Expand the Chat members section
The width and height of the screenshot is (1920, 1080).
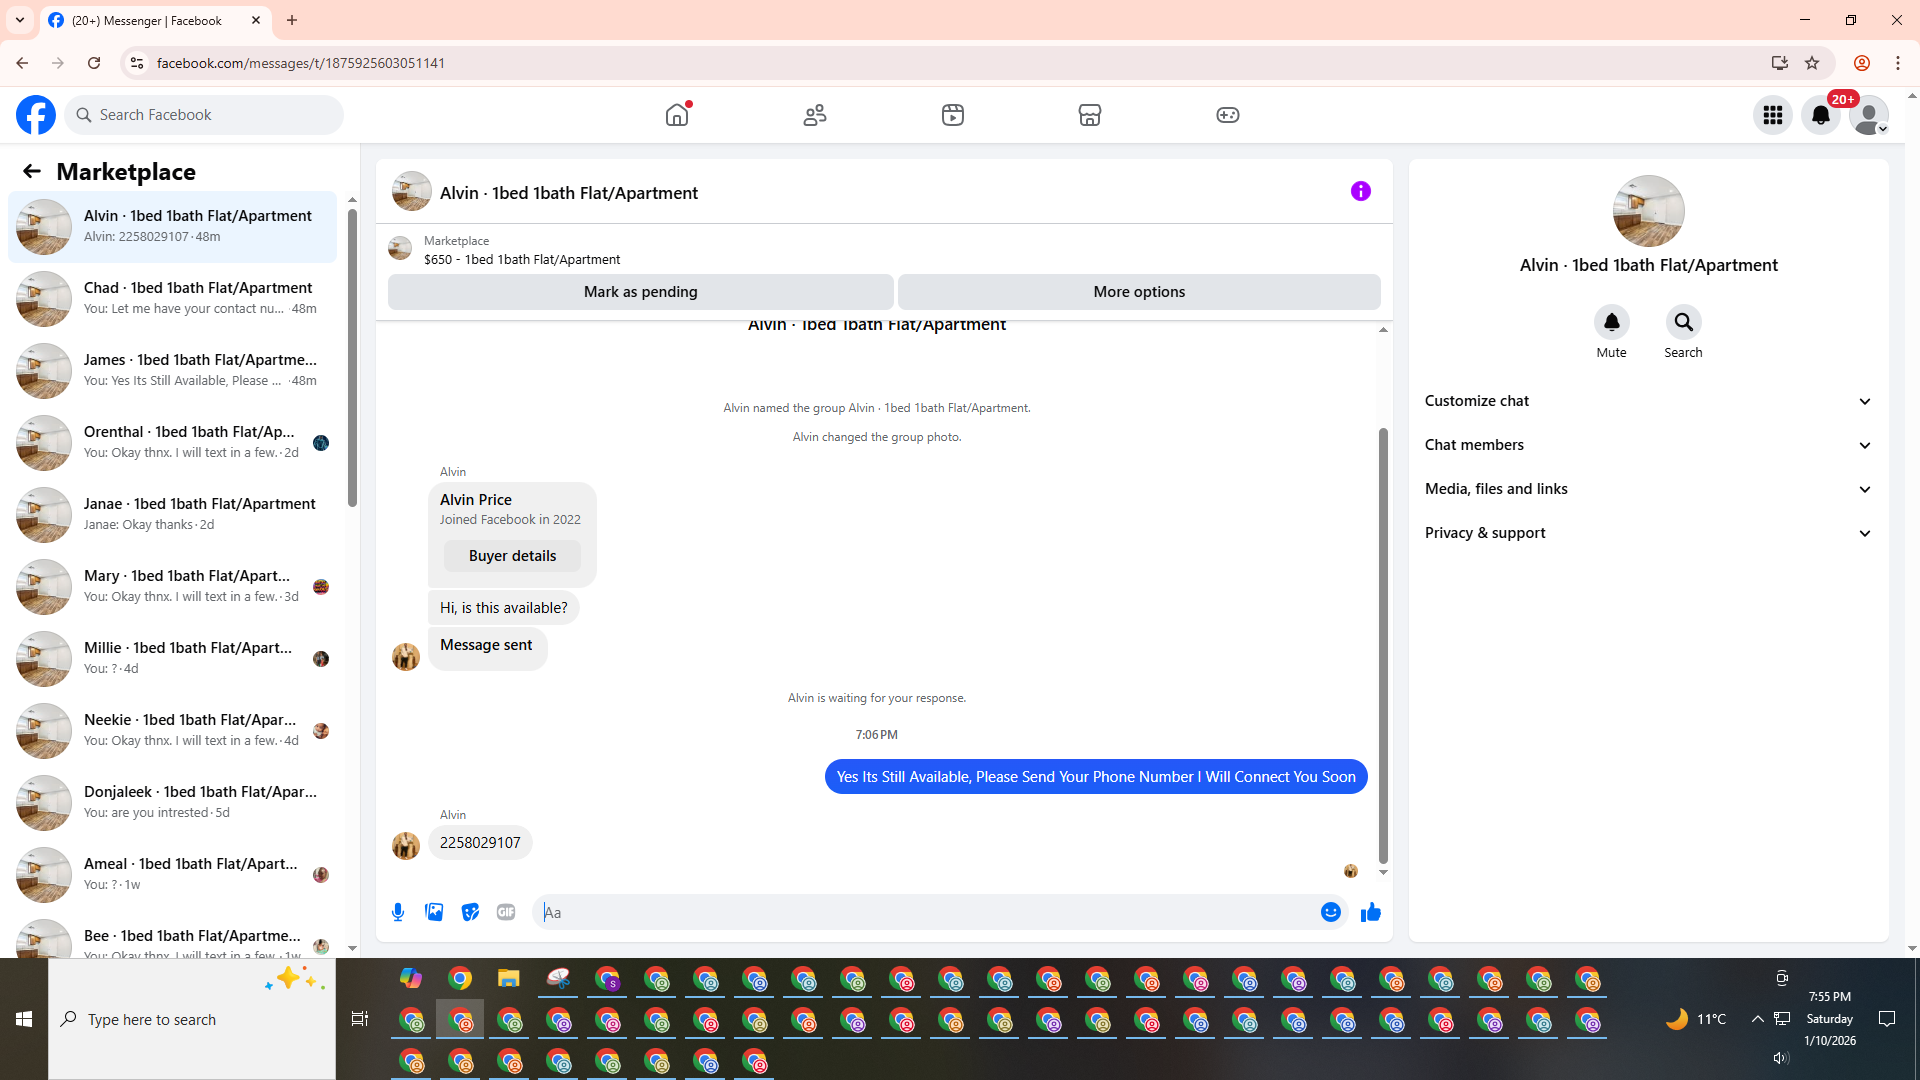pos(1648,445)
